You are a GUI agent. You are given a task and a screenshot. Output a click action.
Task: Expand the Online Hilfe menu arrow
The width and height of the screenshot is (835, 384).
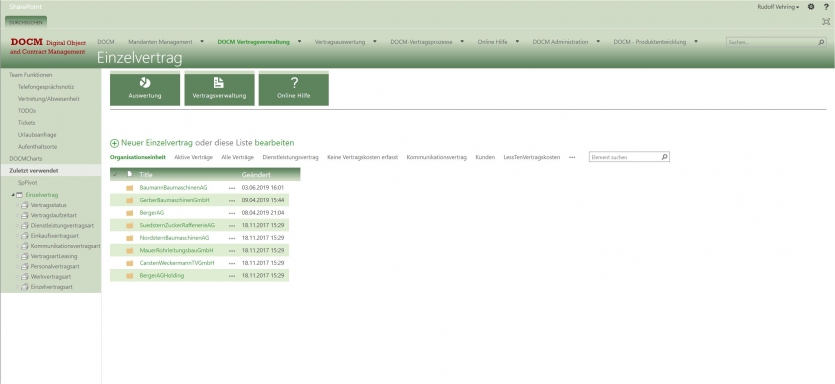(x=517, y=42)
